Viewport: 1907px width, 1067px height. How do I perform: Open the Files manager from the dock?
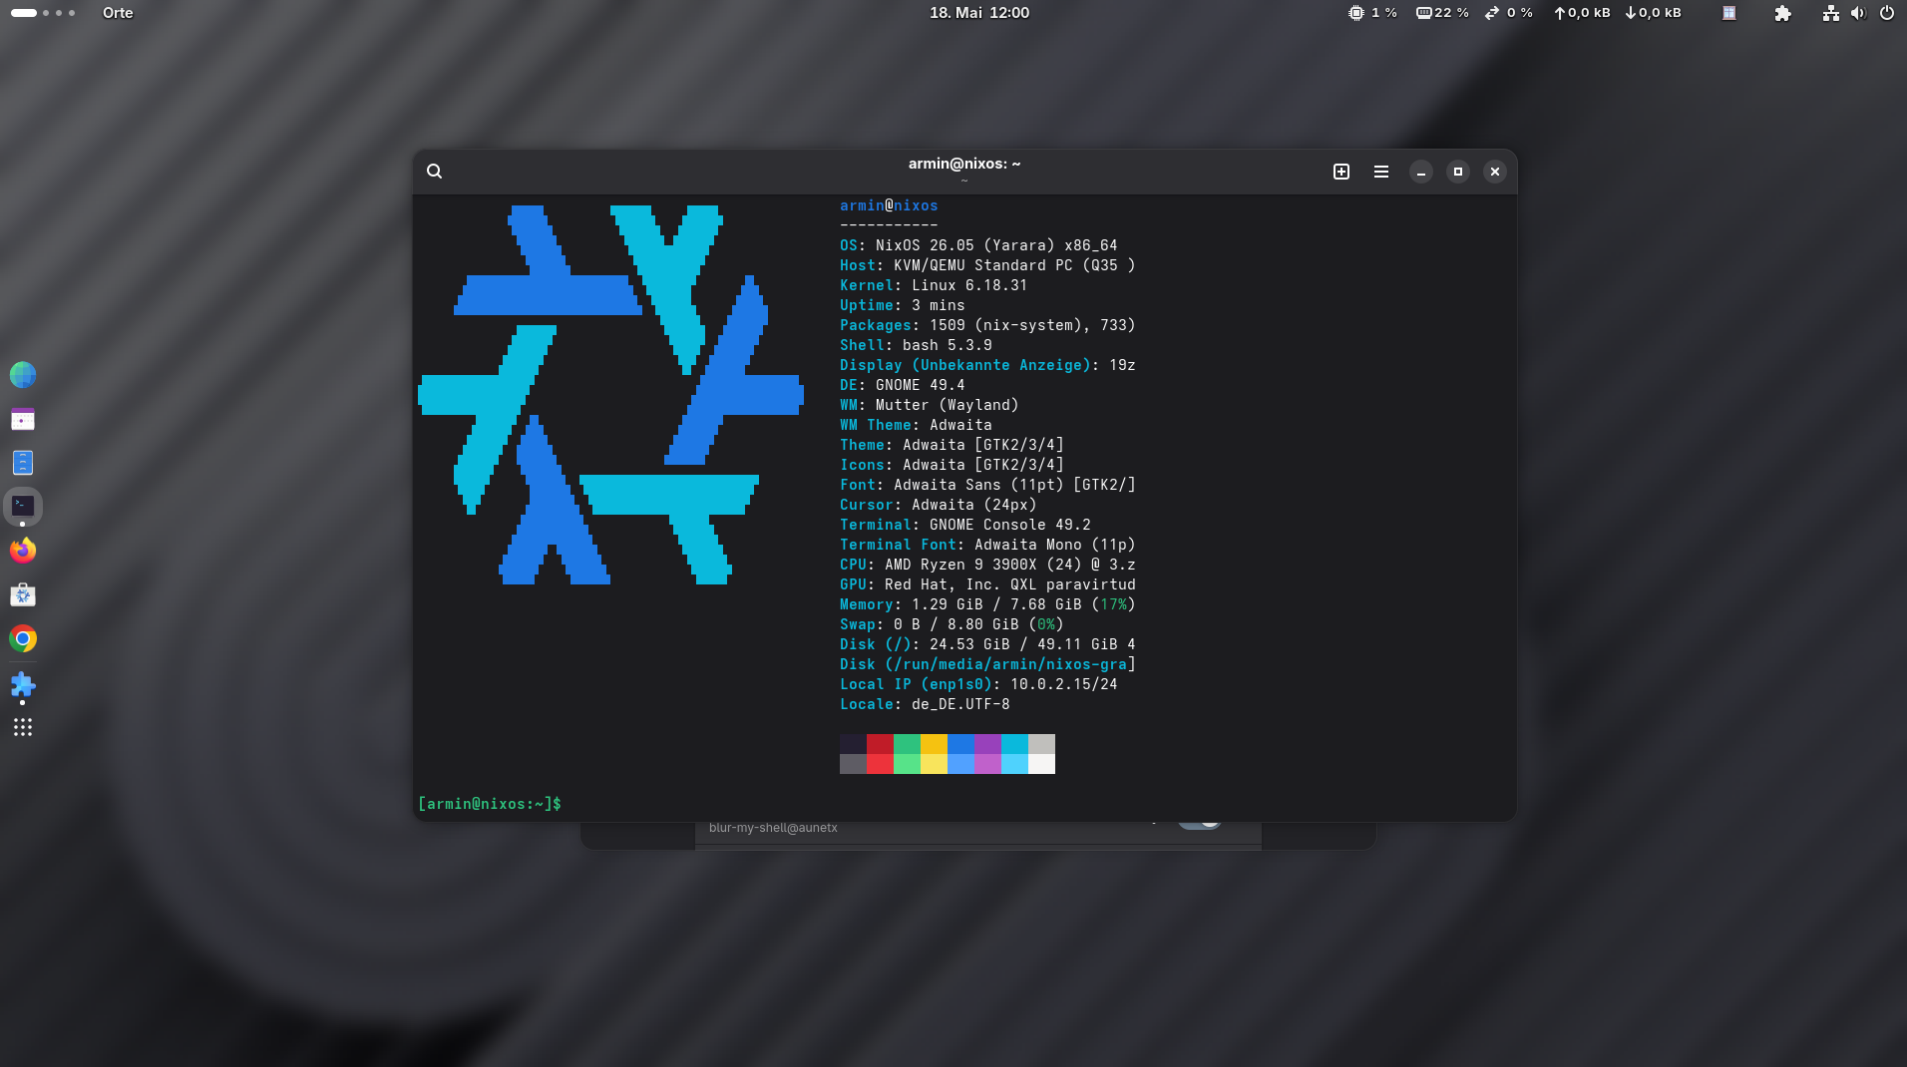(x=23, y=463)
